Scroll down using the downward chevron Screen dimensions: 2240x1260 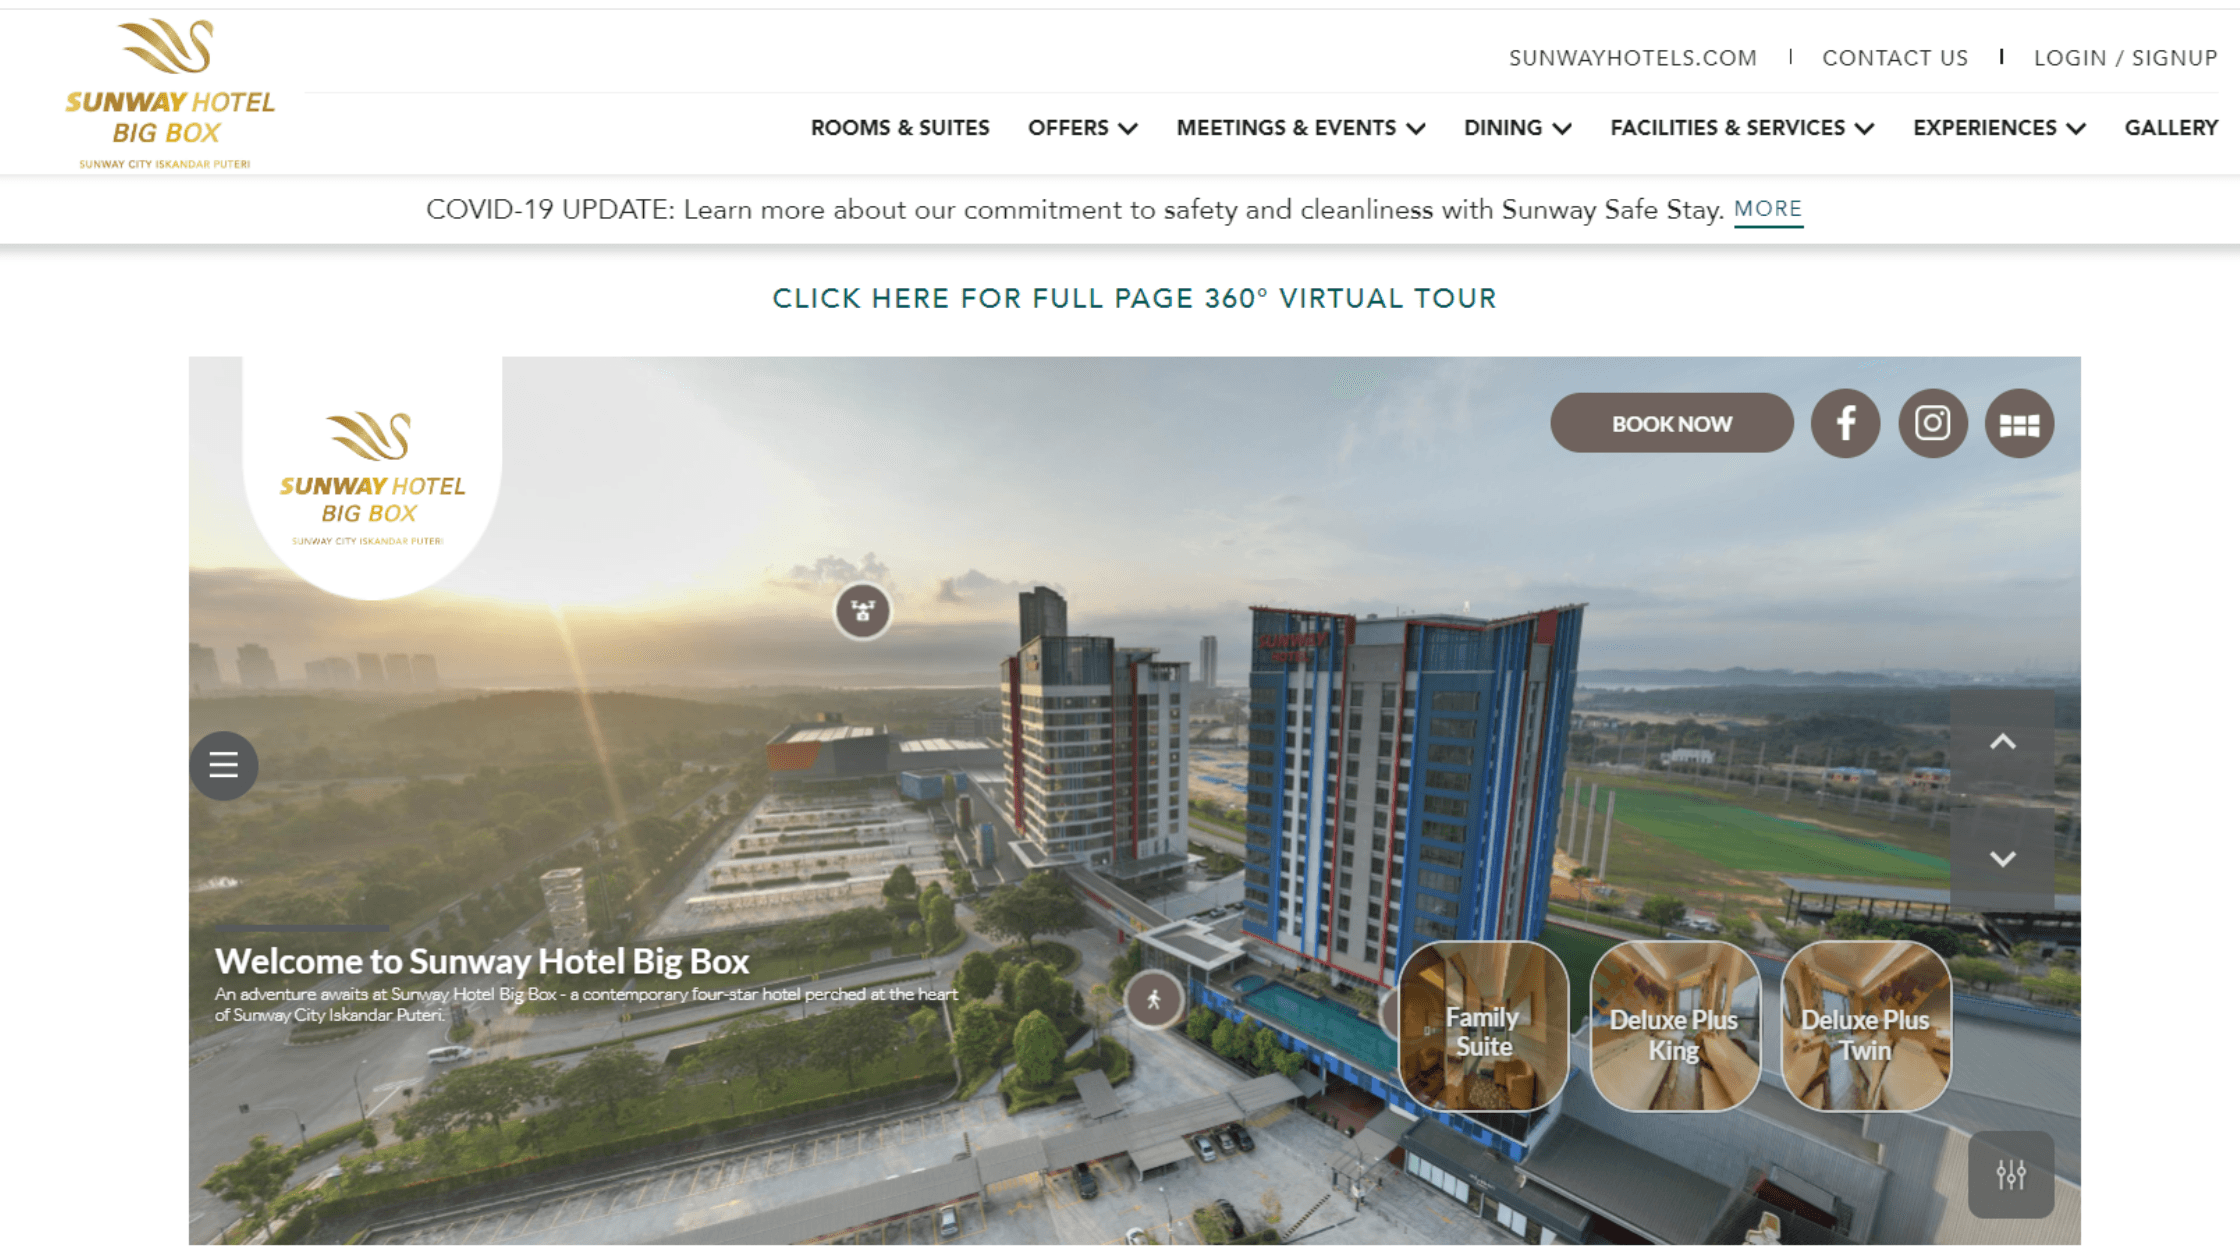(x=2003, y=857)
